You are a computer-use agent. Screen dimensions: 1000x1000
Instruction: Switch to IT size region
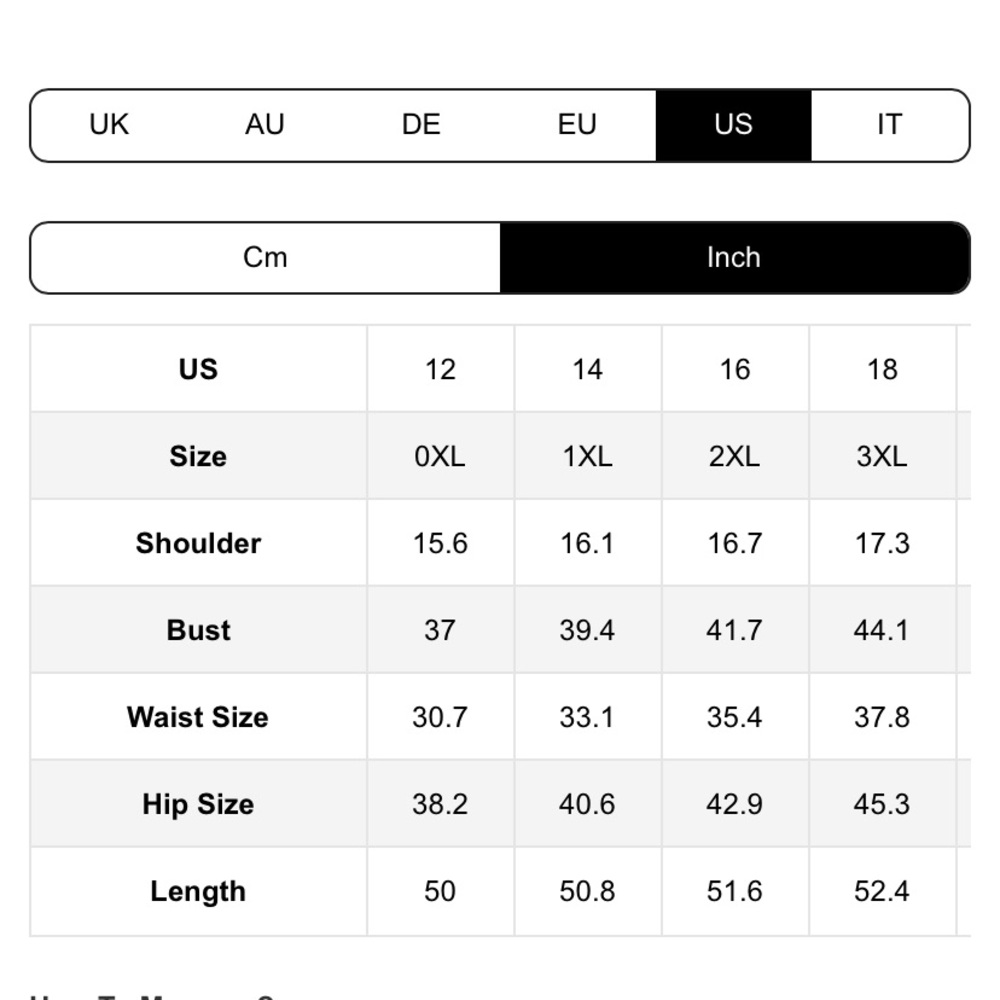[890, 125]
